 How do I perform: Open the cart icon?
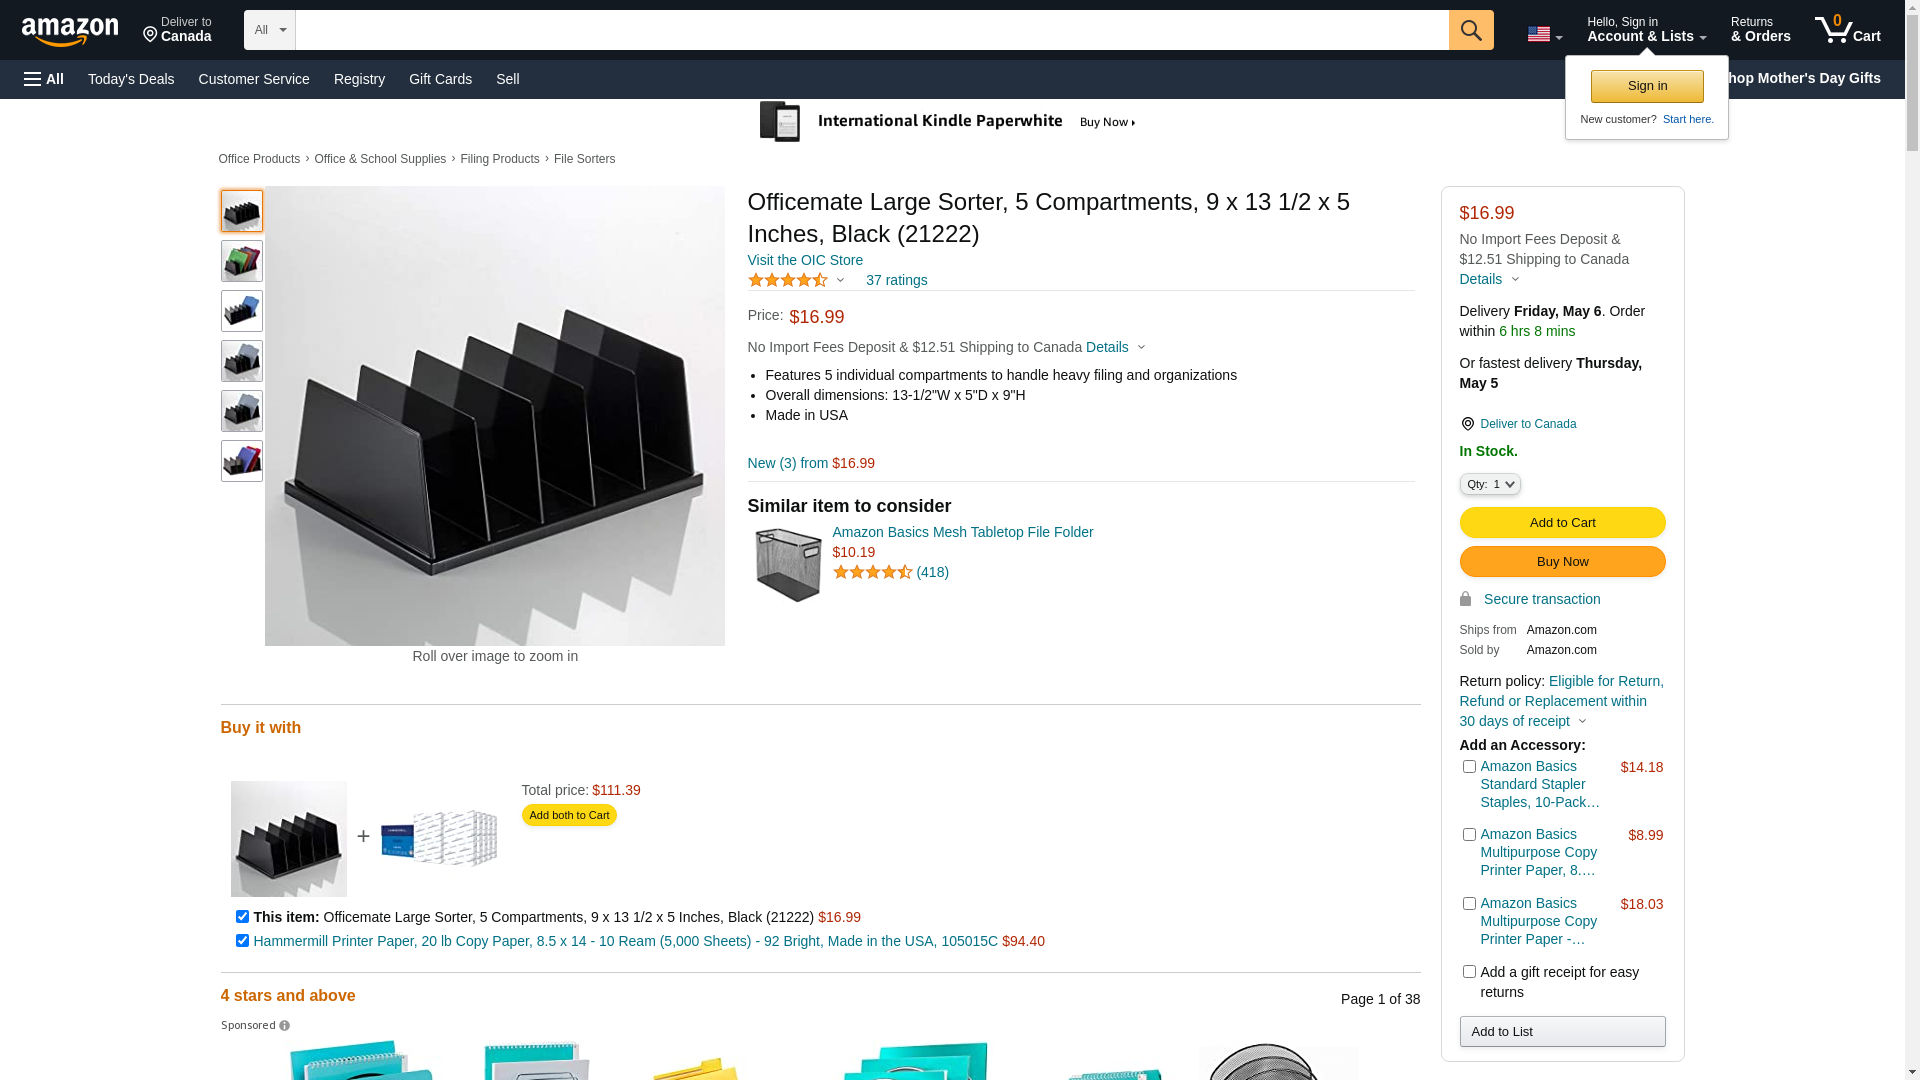tap(1846, 30)
